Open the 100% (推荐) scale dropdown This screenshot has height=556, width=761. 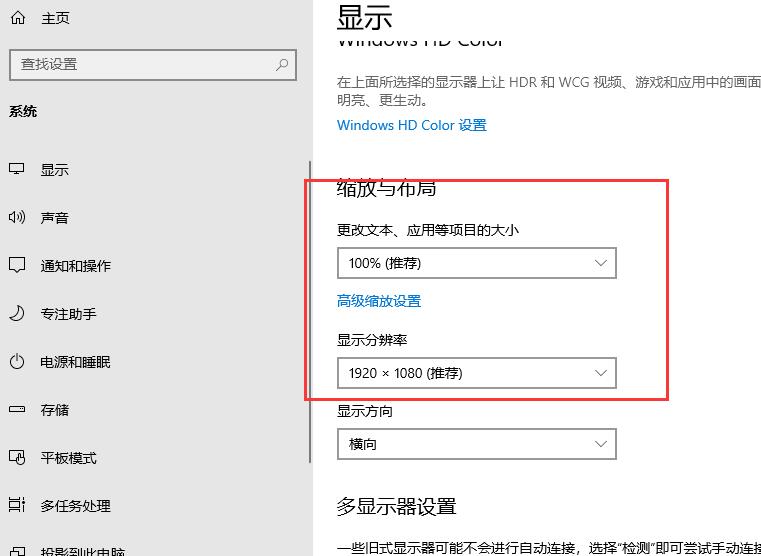[477, 263]
